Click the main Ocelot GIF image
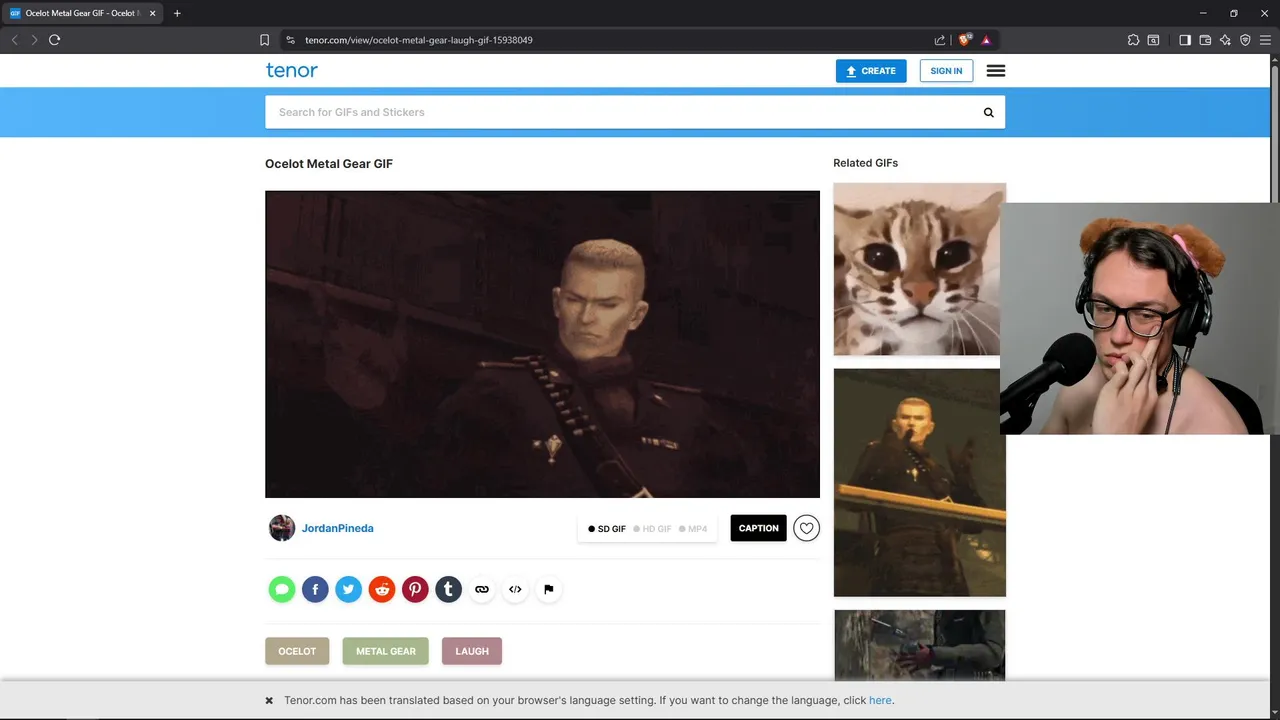 point(542,344)
